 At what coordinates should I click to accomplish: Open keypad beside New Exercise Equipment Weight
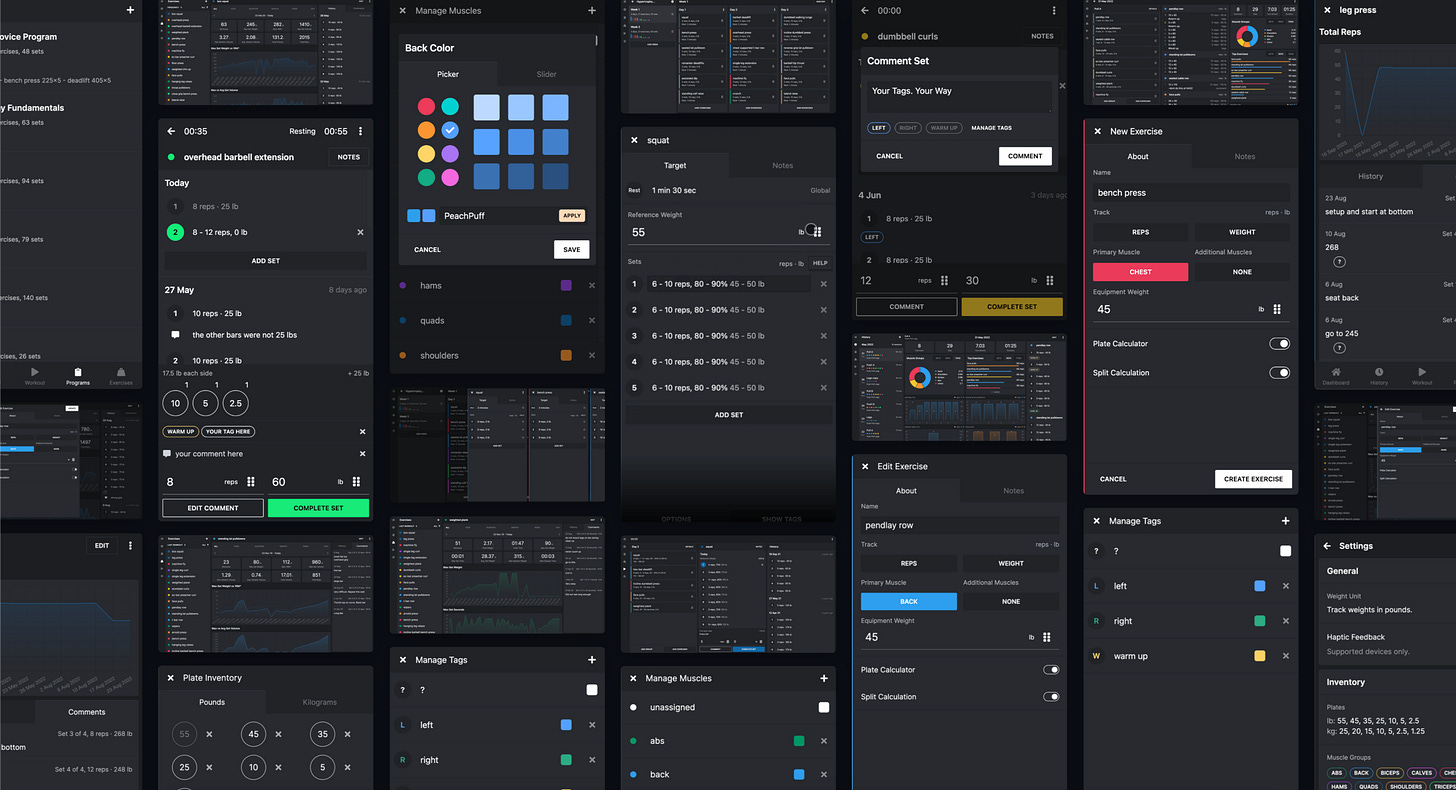[1277, 309]
